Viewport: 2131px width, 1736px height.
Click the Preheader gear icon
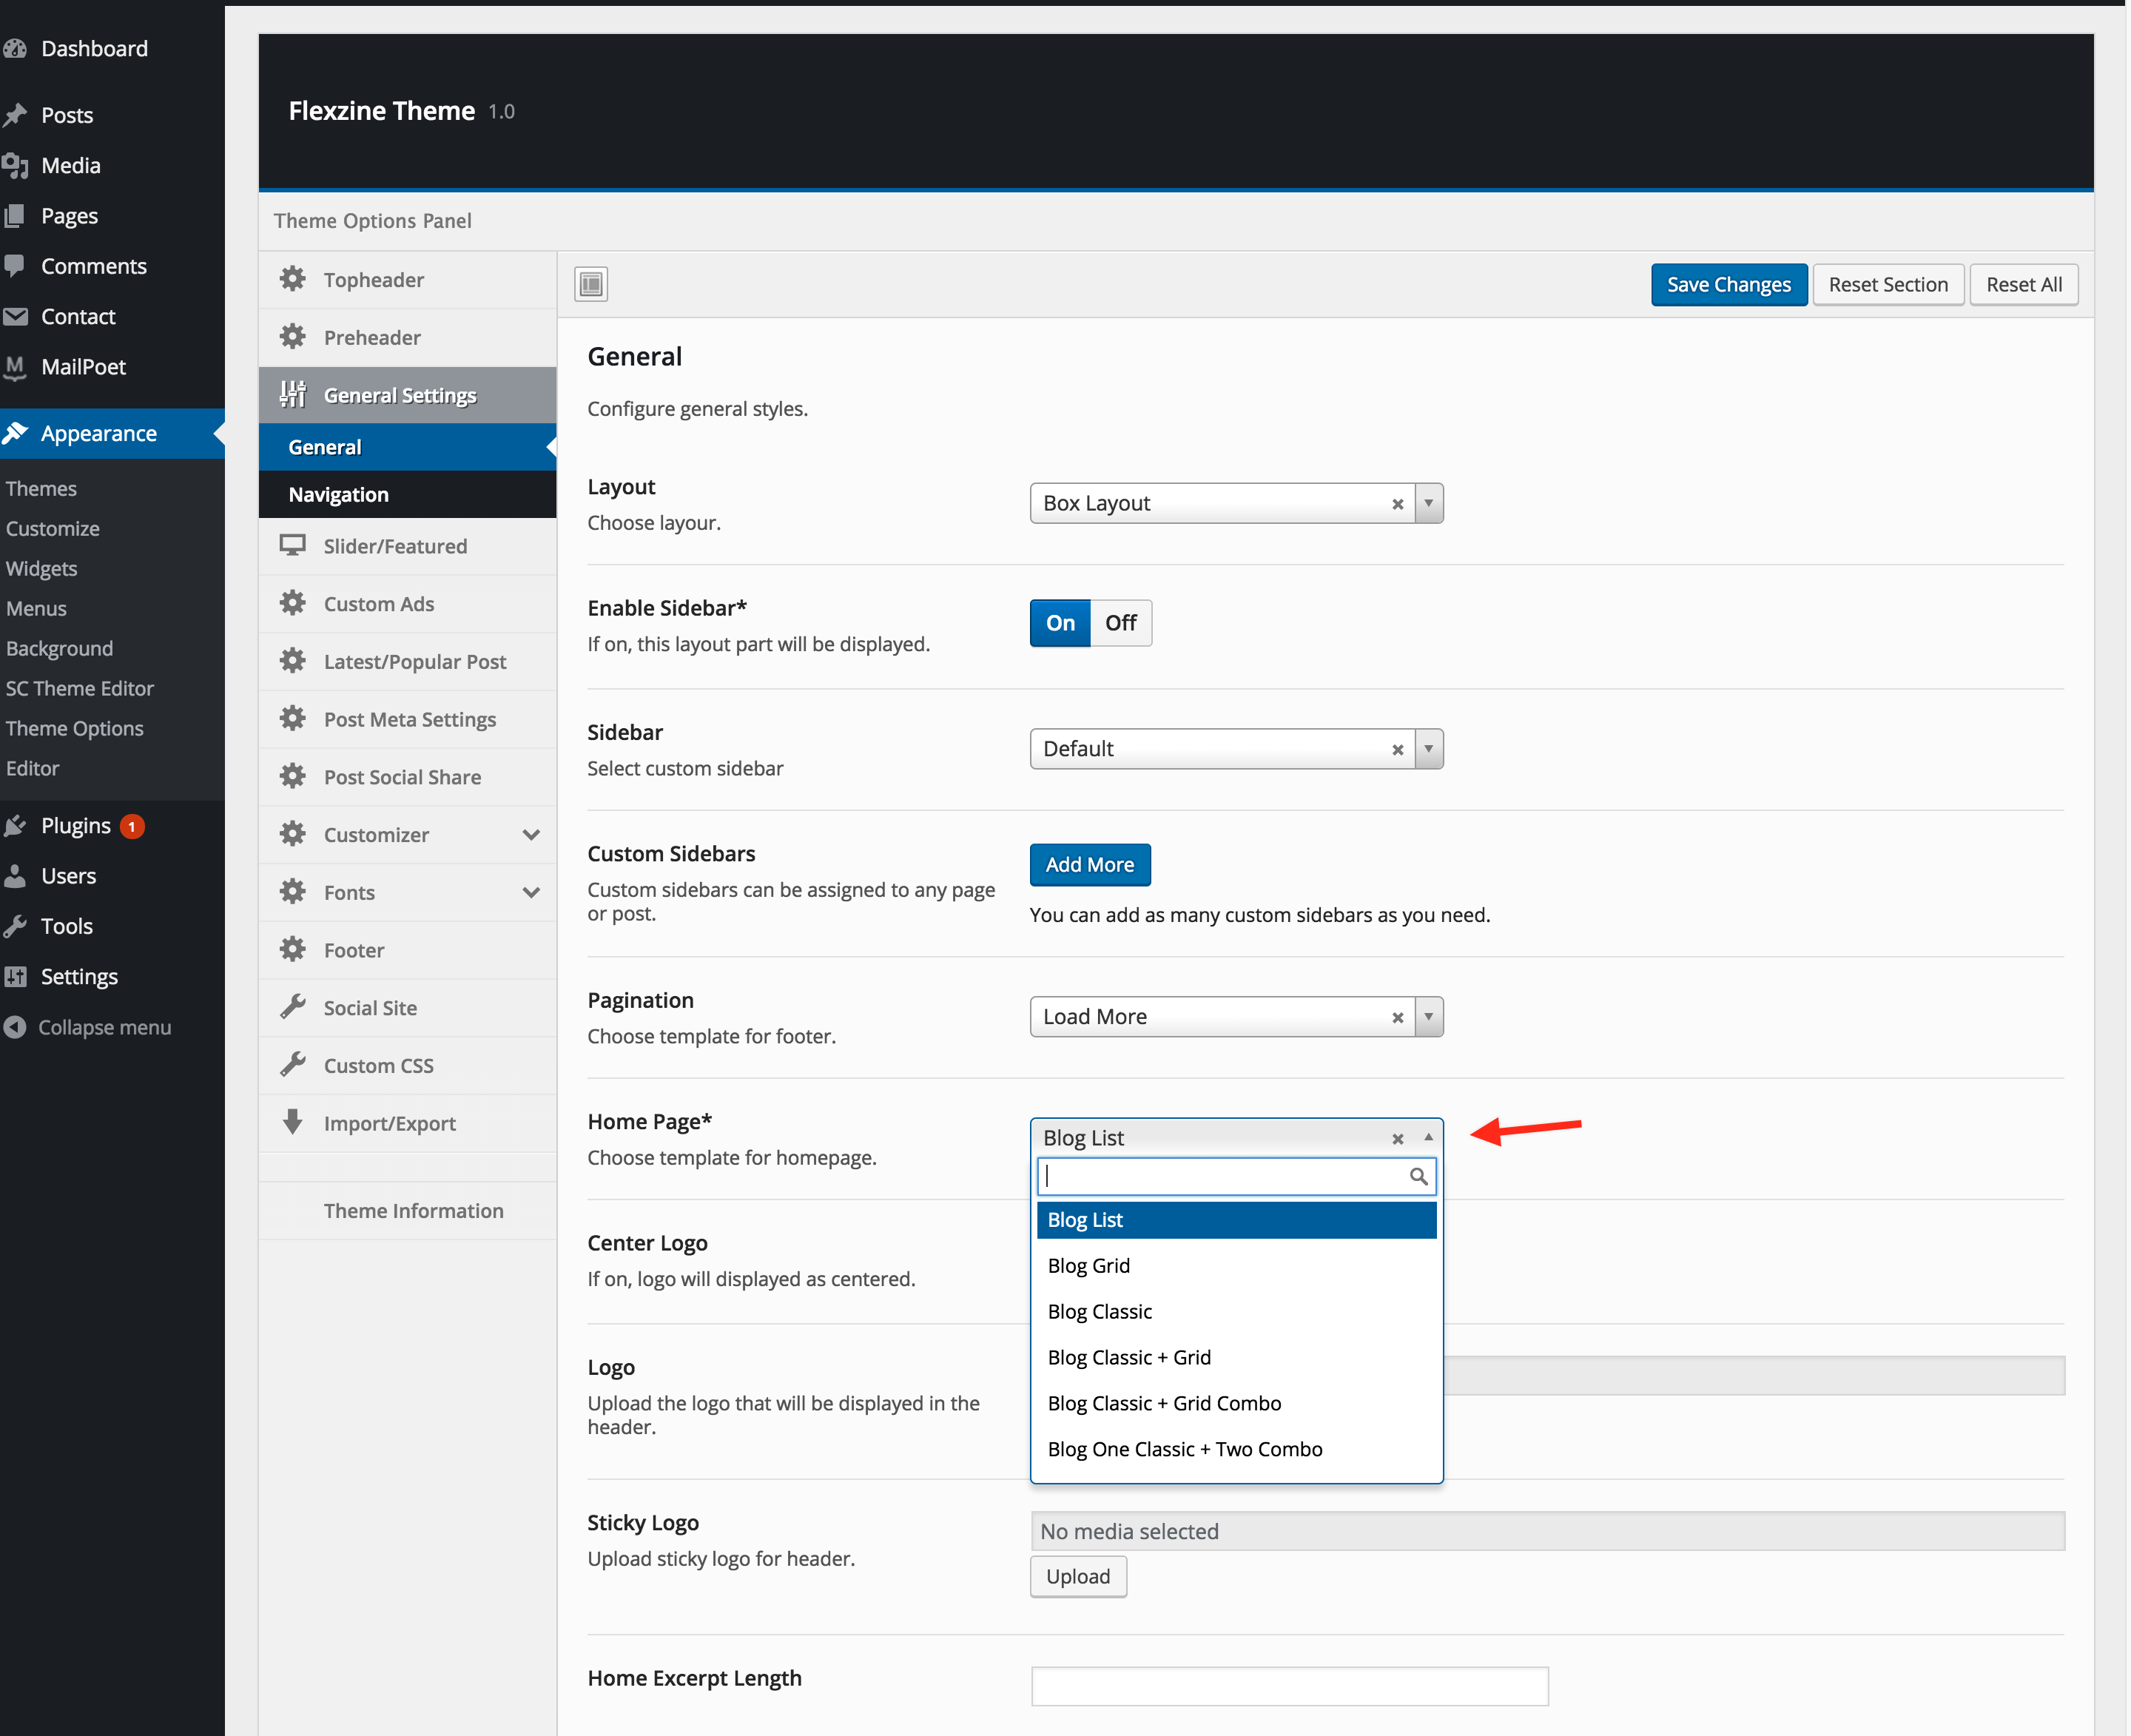292,337
